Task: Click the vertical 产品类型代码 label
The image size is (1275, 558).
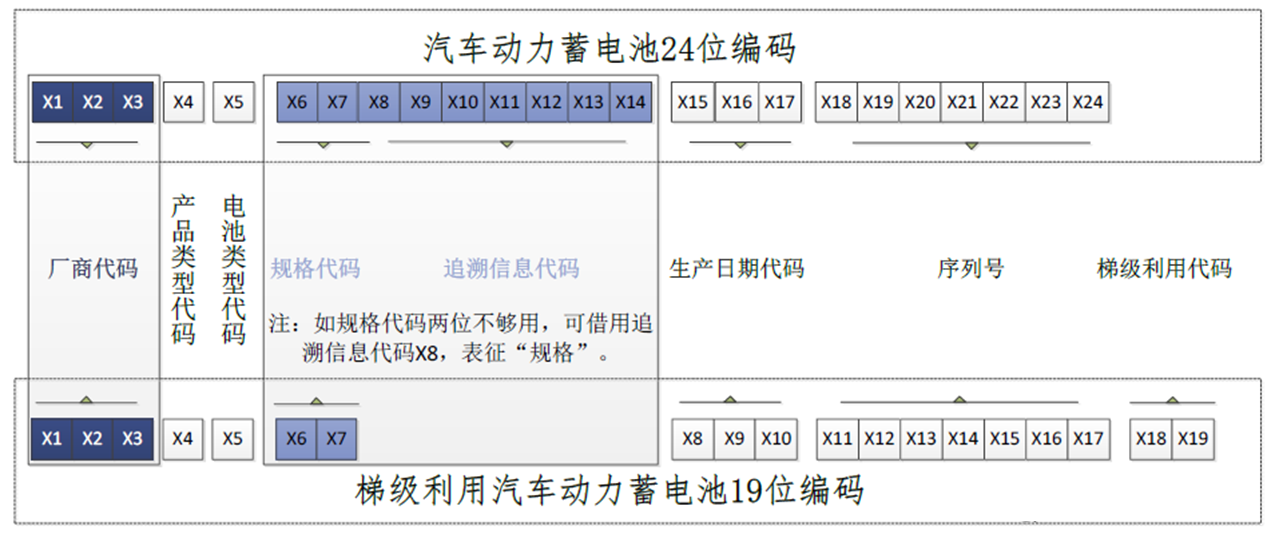Action: 183,269
